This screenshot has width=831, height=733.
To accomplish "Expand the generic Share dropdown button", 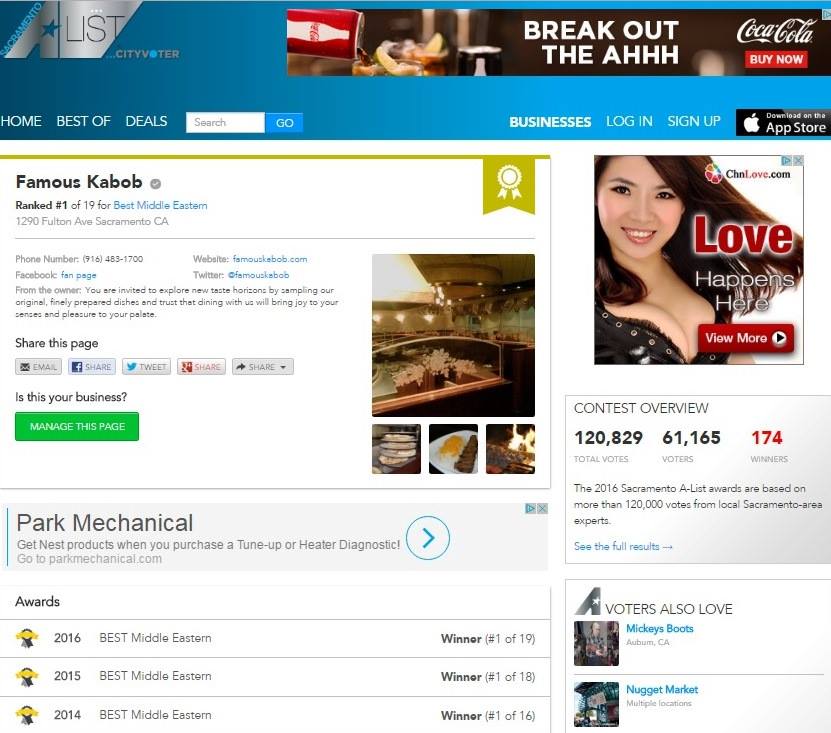I will coord(262,367).
